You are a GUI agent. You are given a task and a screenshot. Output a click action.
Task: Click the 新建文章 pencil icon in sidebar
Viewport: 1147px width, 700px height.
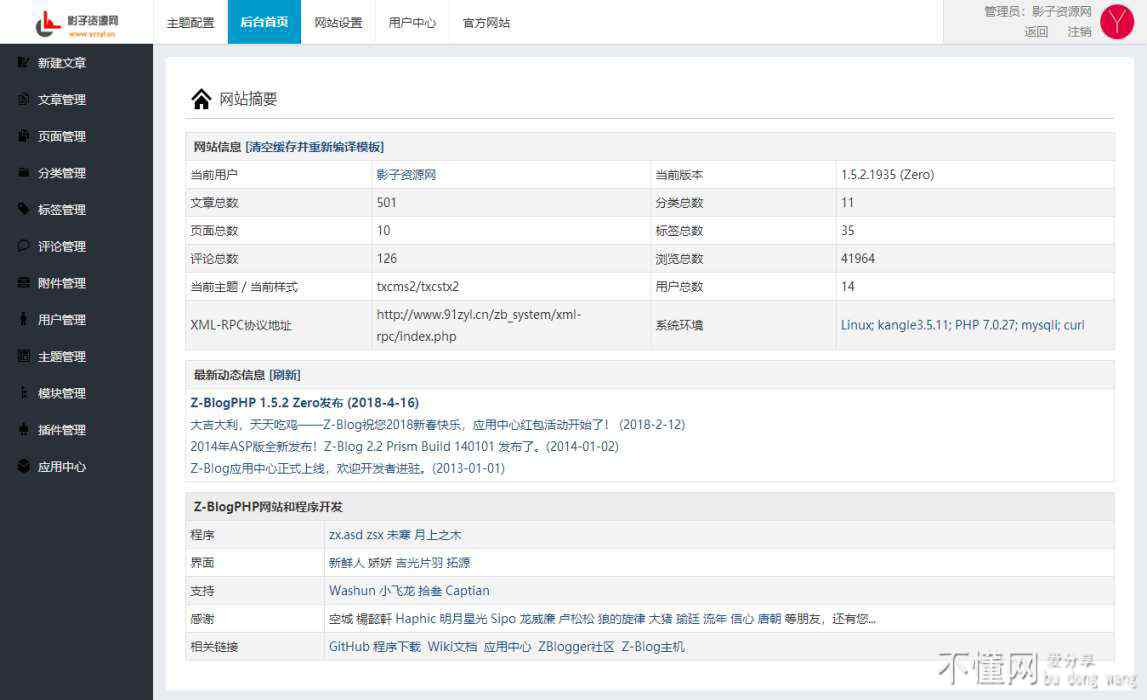(23, 63)
